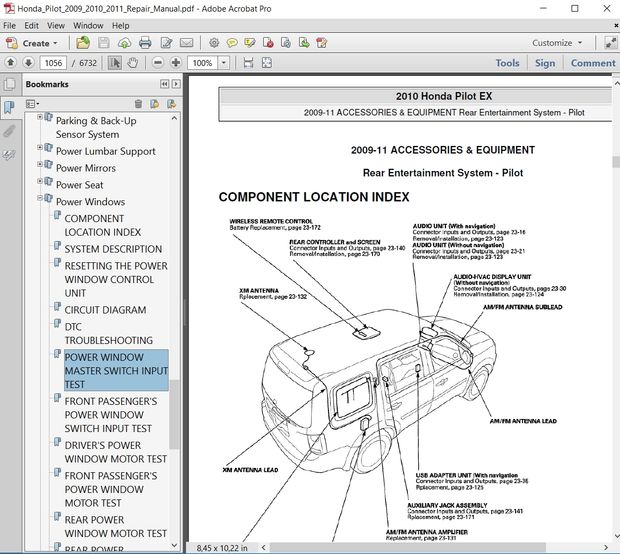Screen dimensions: 620x554
Task: Open the bookmarks options menu dropdown
Action: 32,104
